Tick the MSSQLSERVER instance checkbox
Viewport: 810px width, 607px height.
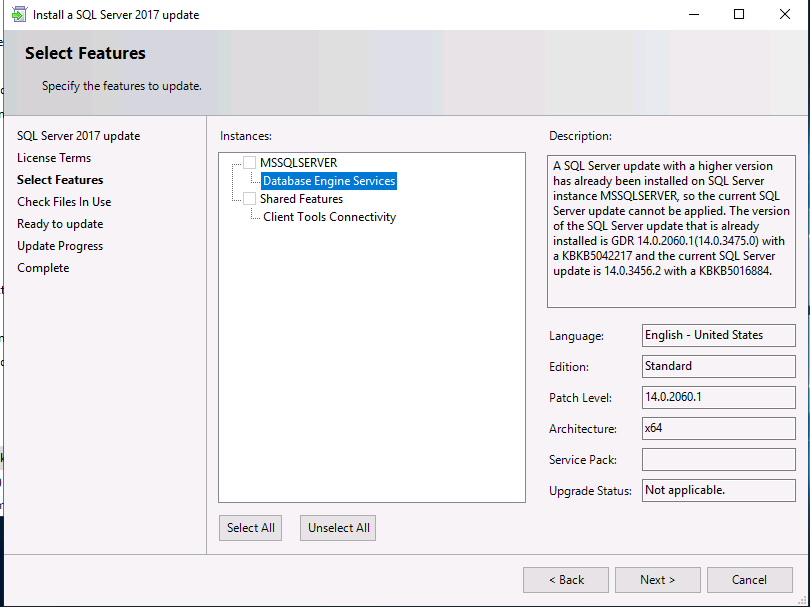[x=250, y=163]
